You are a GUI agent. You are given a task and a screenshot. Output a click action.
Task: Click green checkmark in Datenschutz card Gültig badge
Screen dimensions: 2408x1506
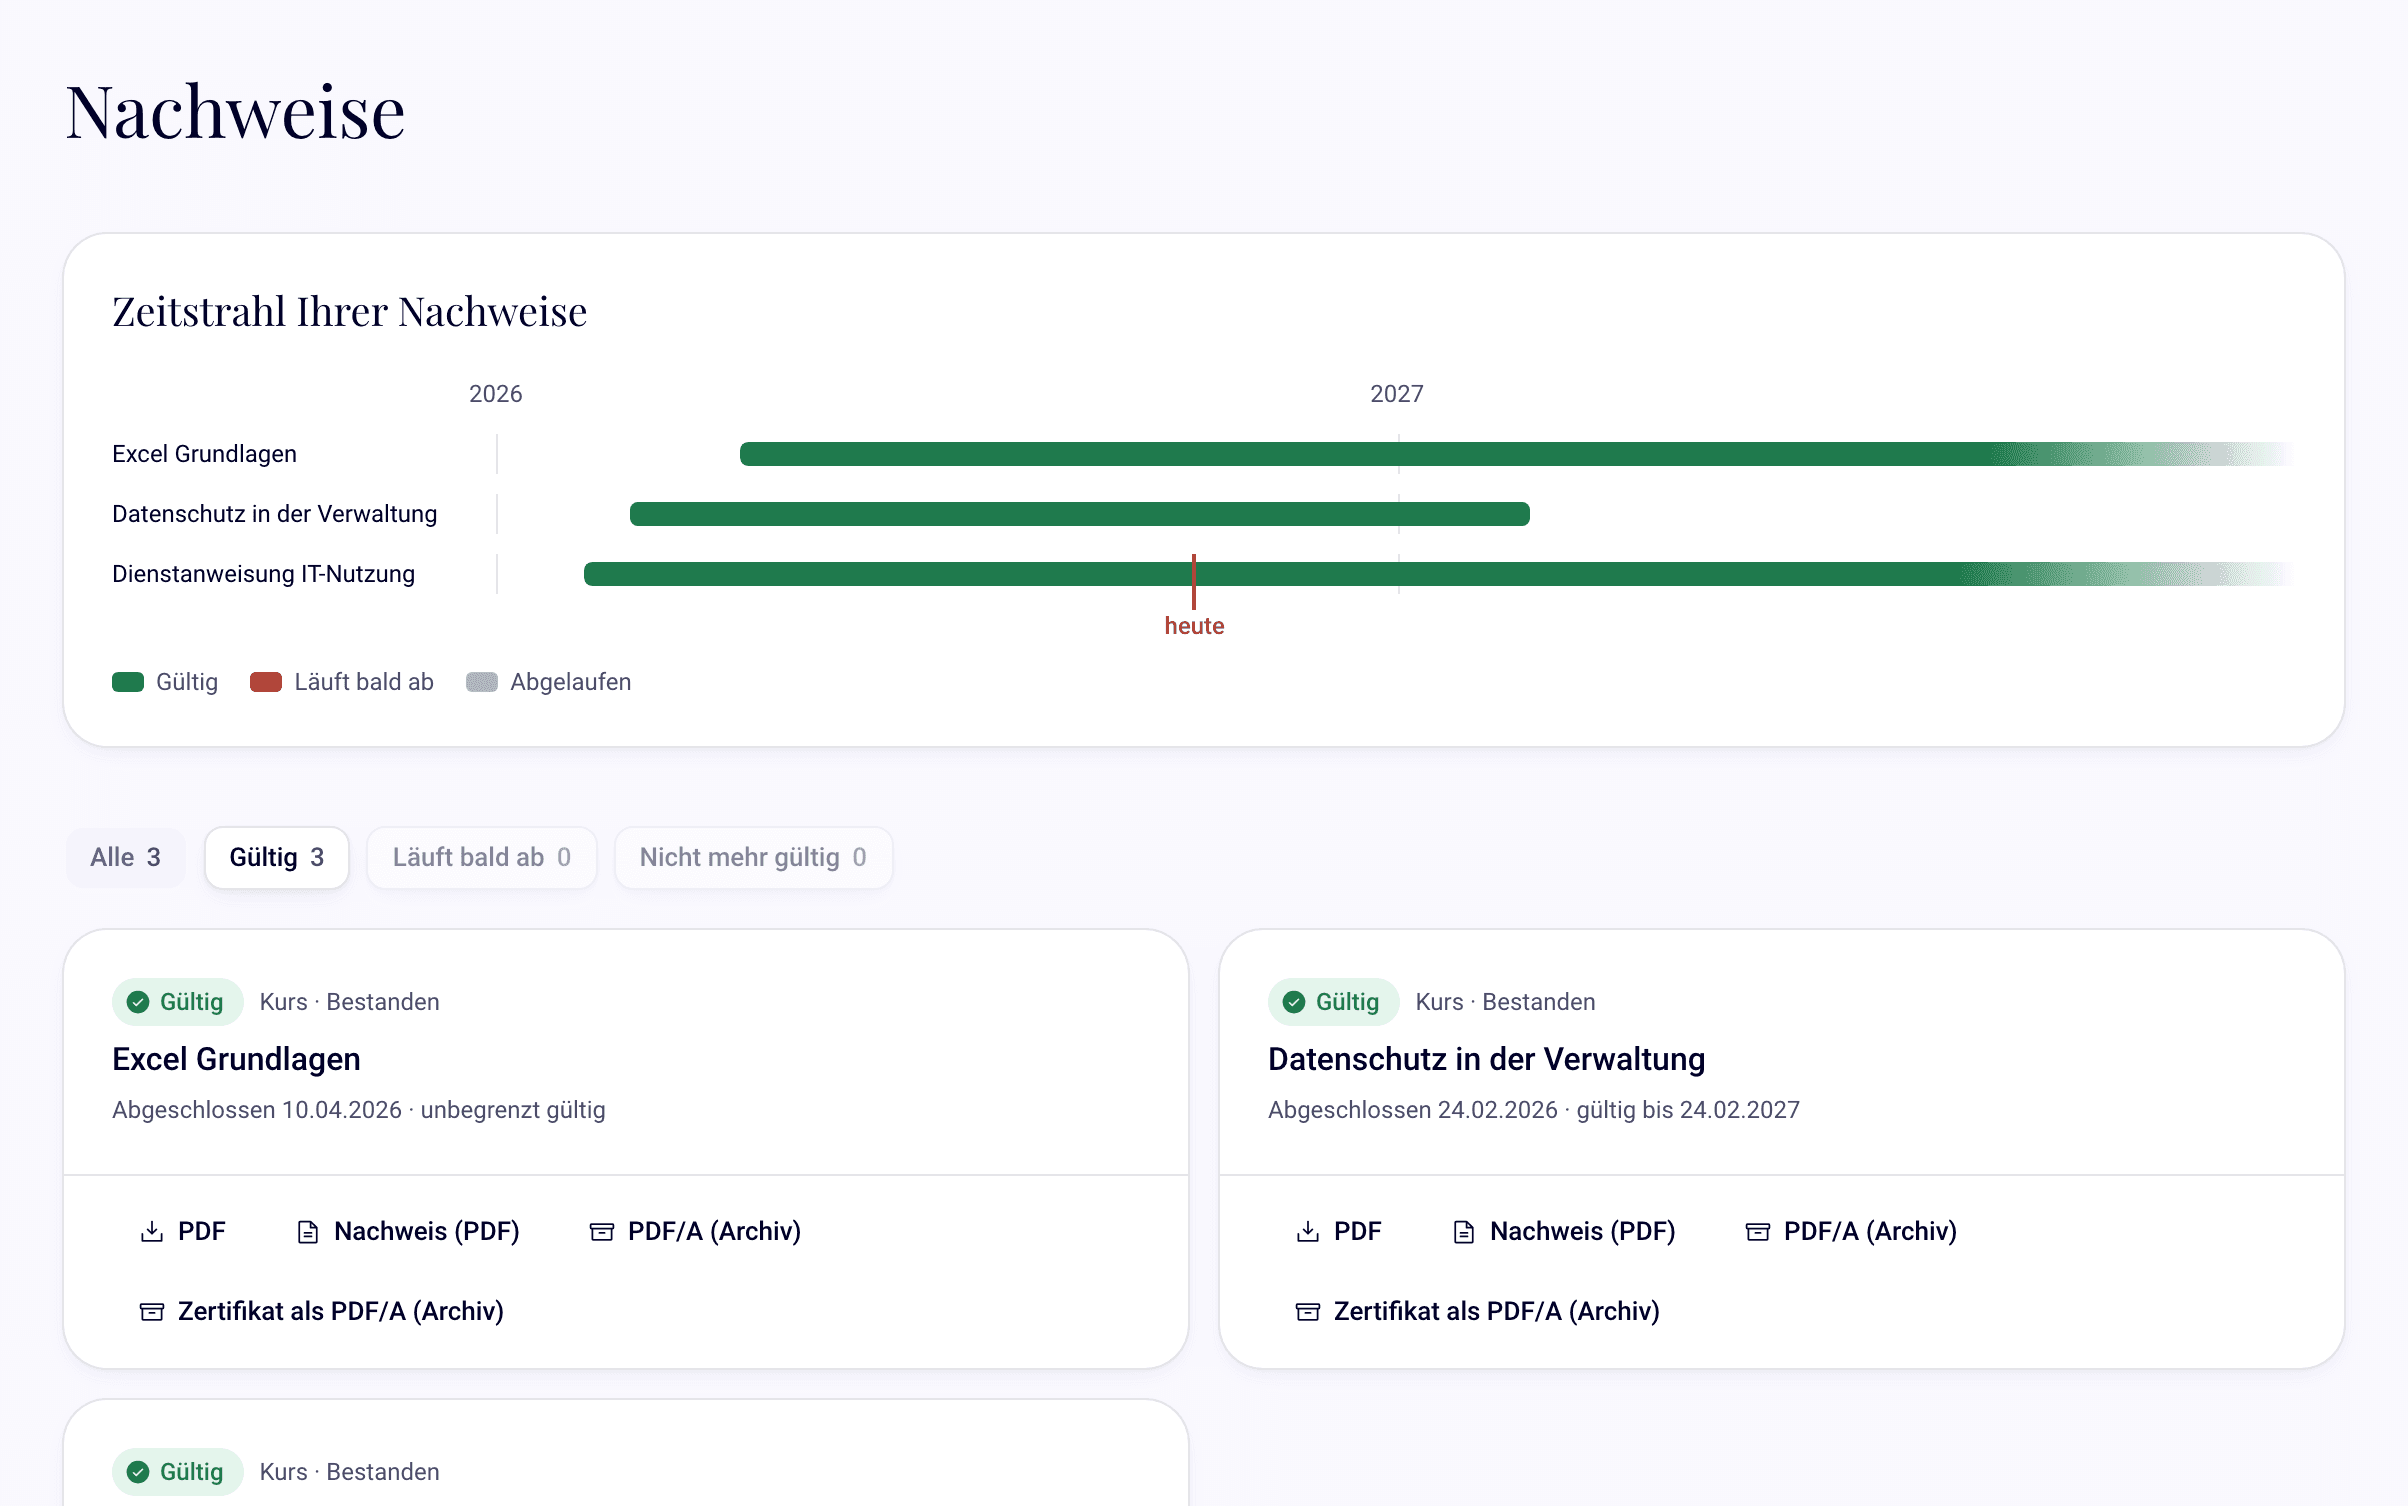(x=1295, y=1002)
